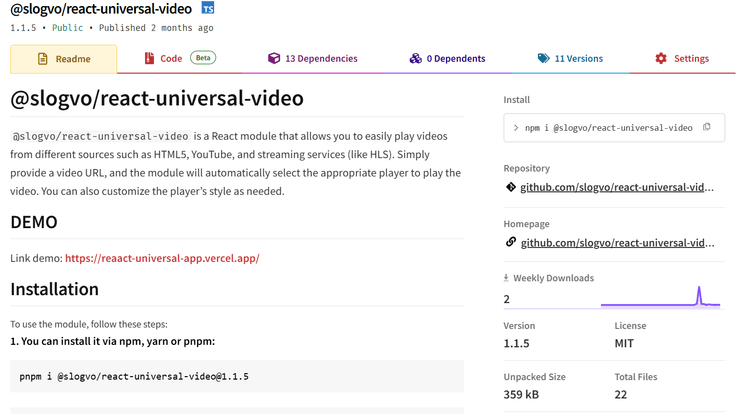Viewport: 750px width, 414px height.
Task: Click the inline @slogvo/react-universal-video code snippet
Action: 100,136
